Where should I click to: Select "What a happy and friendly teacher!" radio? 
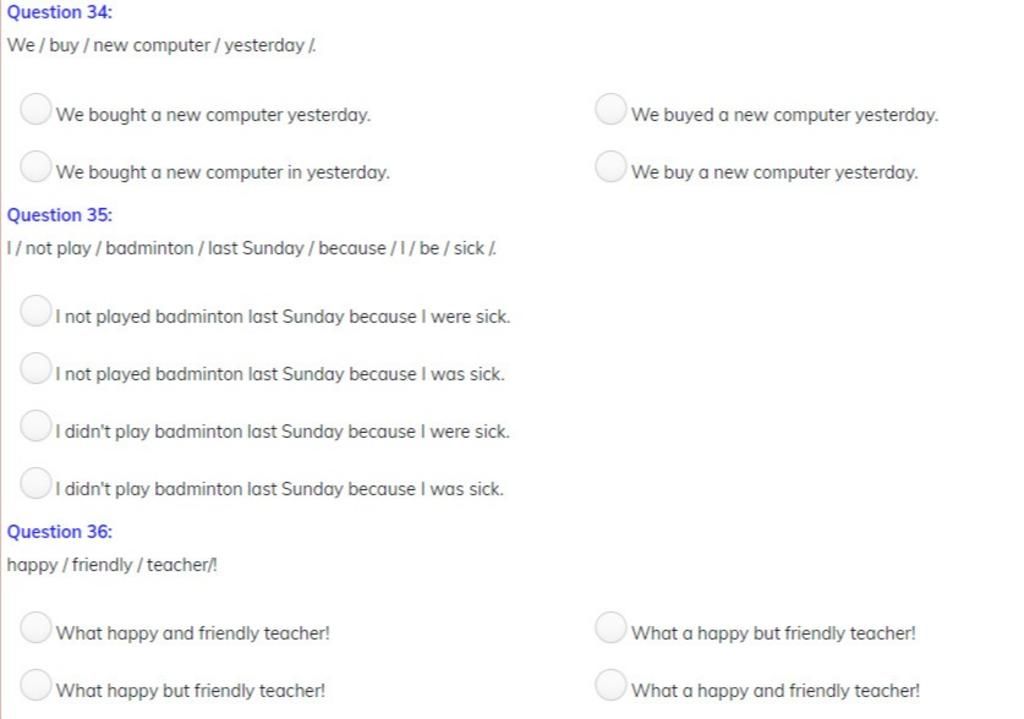(610, 685)
